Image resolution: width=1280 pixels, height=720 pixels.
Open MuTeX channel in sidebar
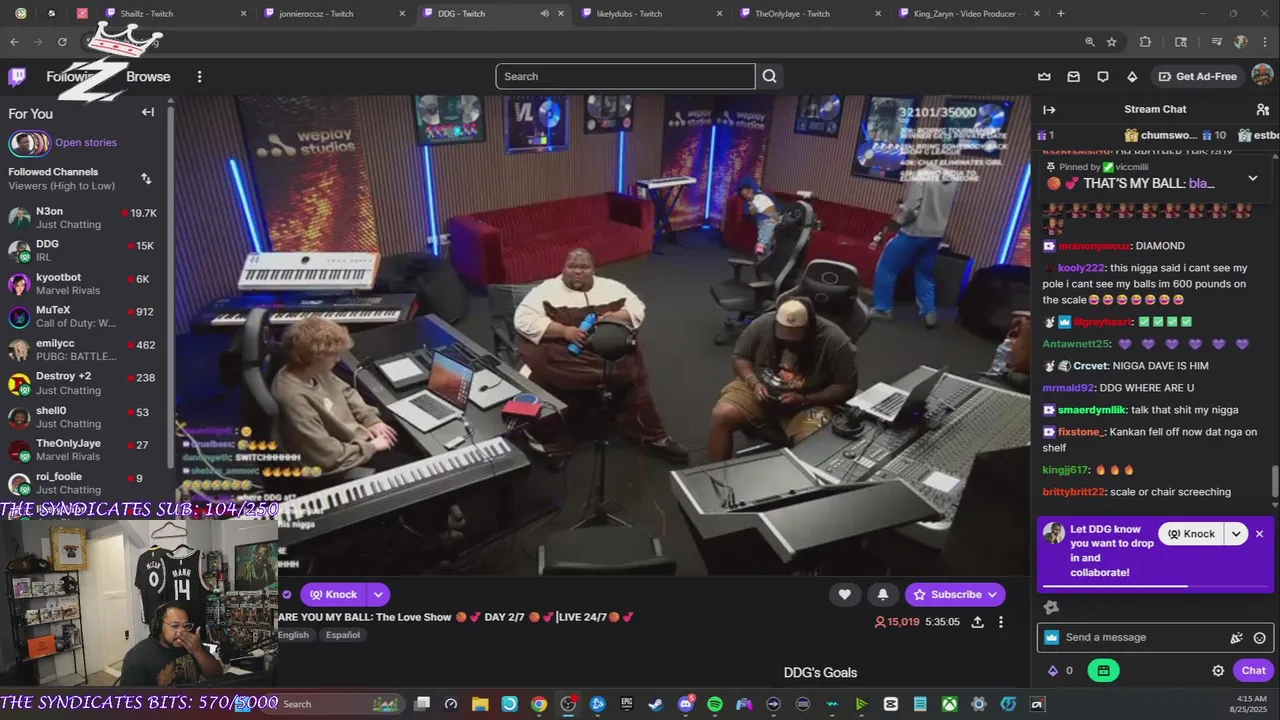84,316
